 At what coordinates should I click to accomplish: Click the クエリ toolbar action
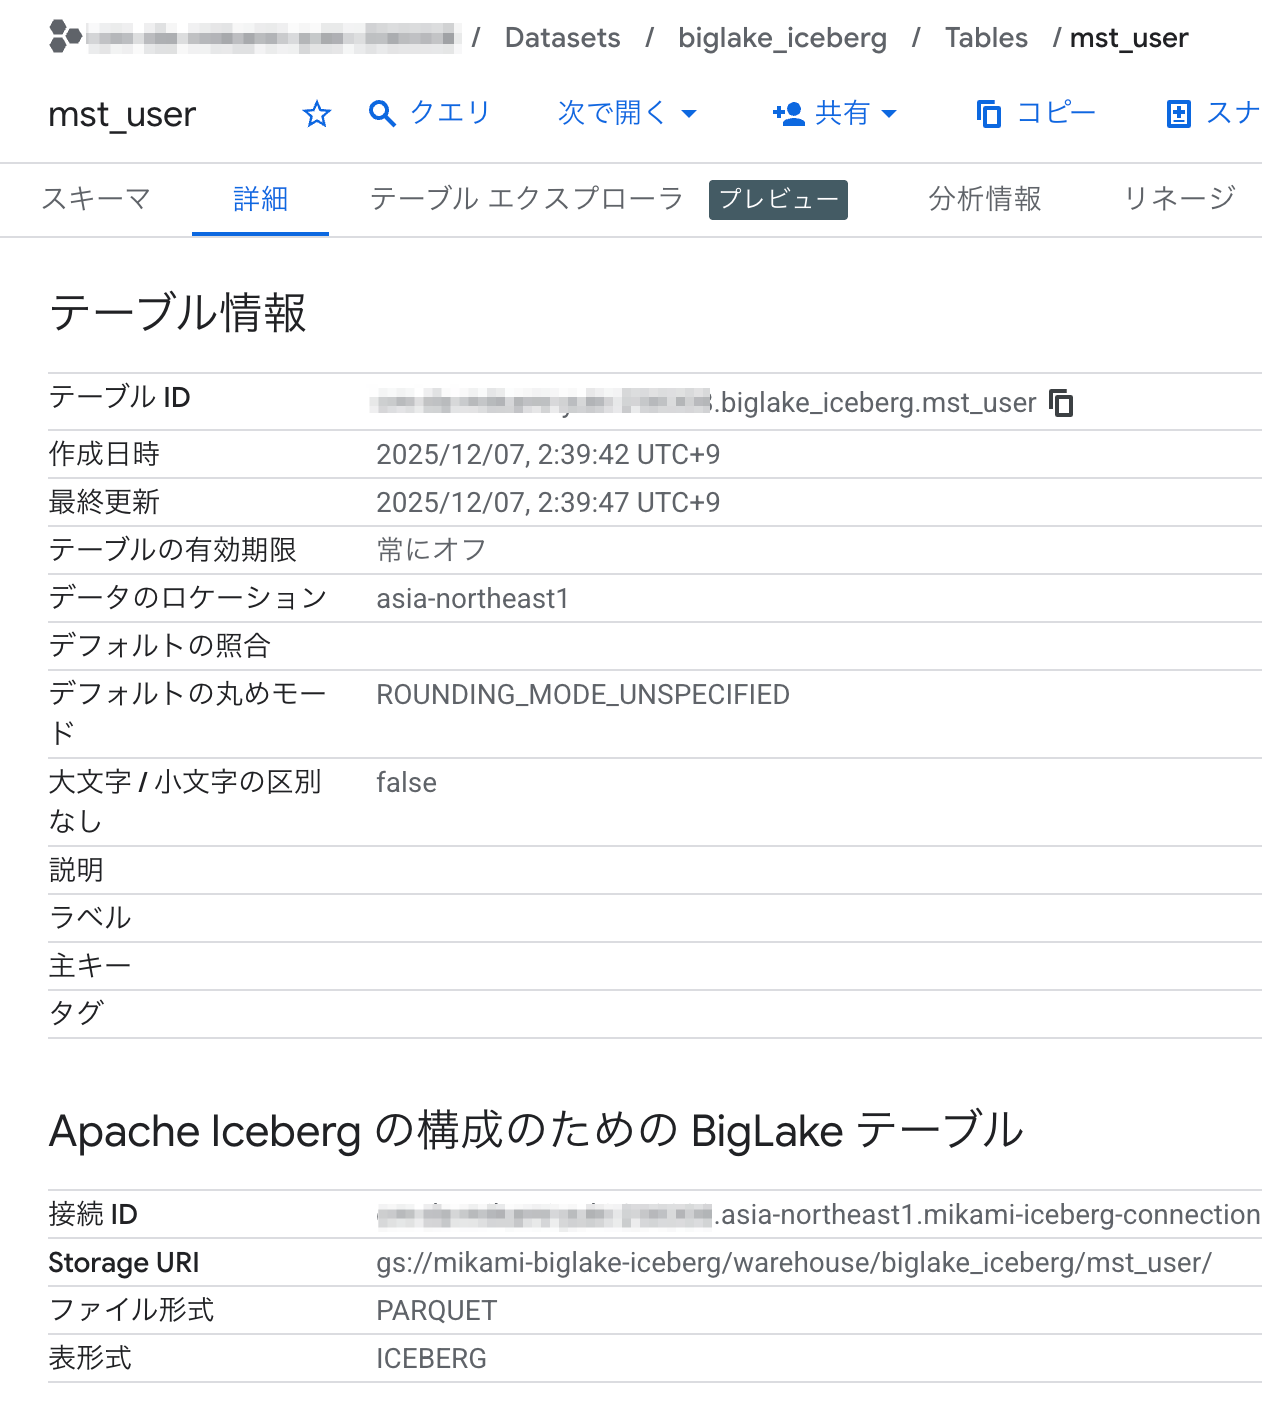tap(448, 113)
